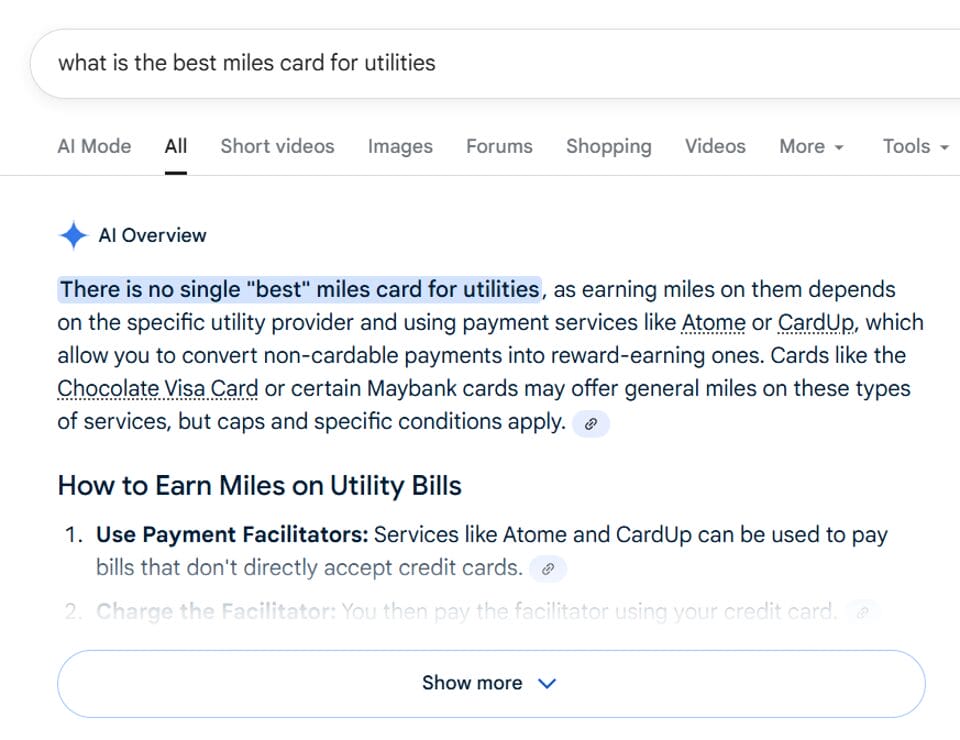960x740 pixels.
Task: Expand overview with Show more chevron
Action: [x=547, y=684]
